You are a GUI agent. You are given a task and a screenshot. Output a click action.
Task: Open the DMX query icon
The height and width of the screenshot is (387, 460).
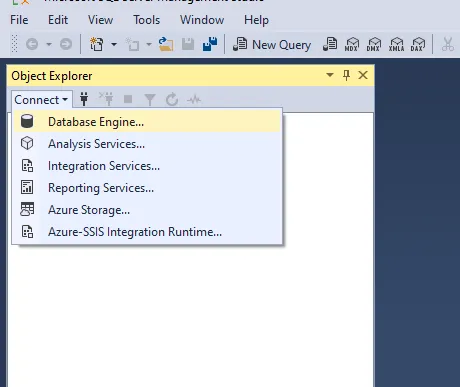pyautogui.click(x=374, y=44)
